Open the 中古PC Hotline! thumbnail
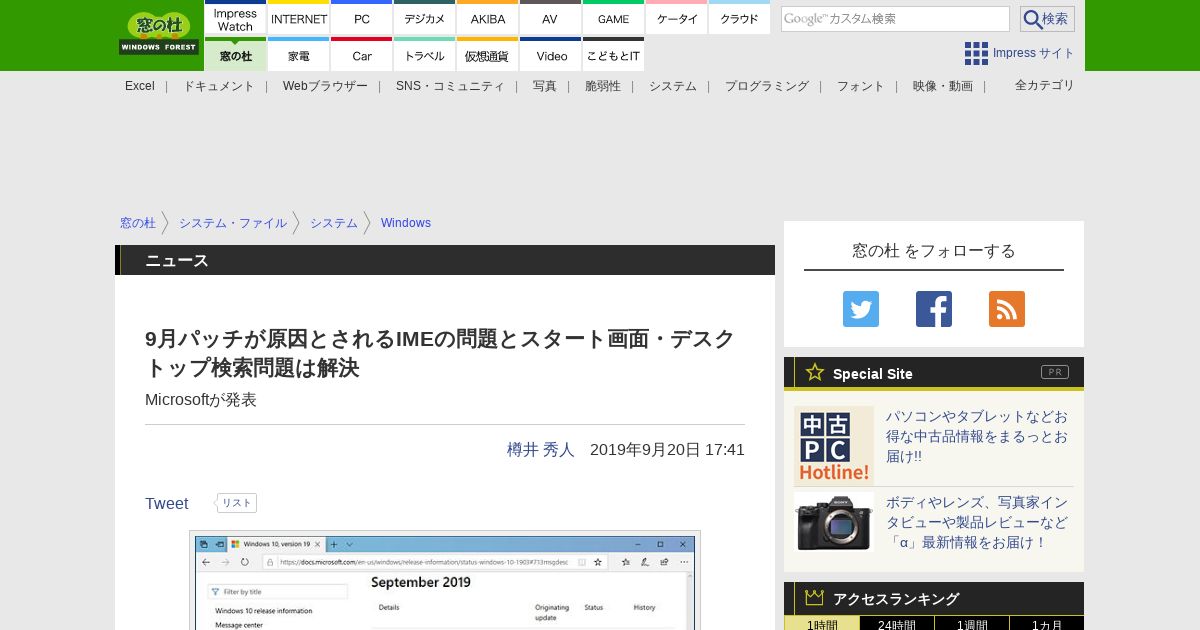Viewport: 1200px width, 630px height. [x=834, y=446]
